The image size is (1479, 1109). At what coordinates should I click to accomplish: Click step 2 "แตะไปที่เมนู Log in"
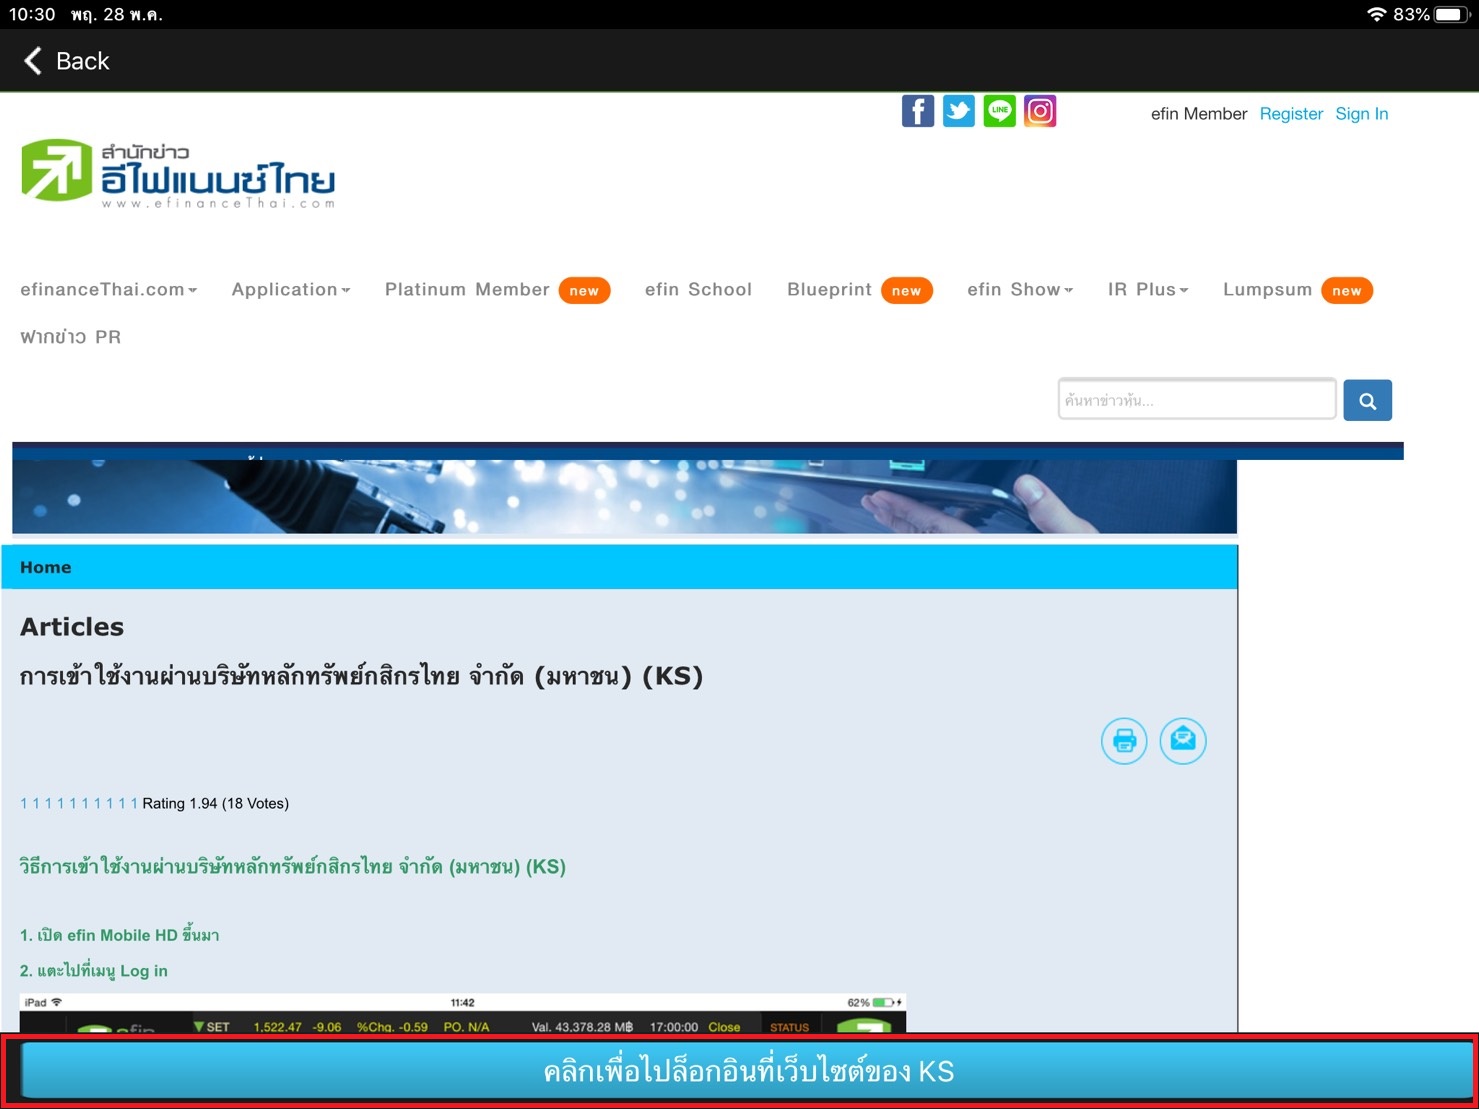[94, 971]
